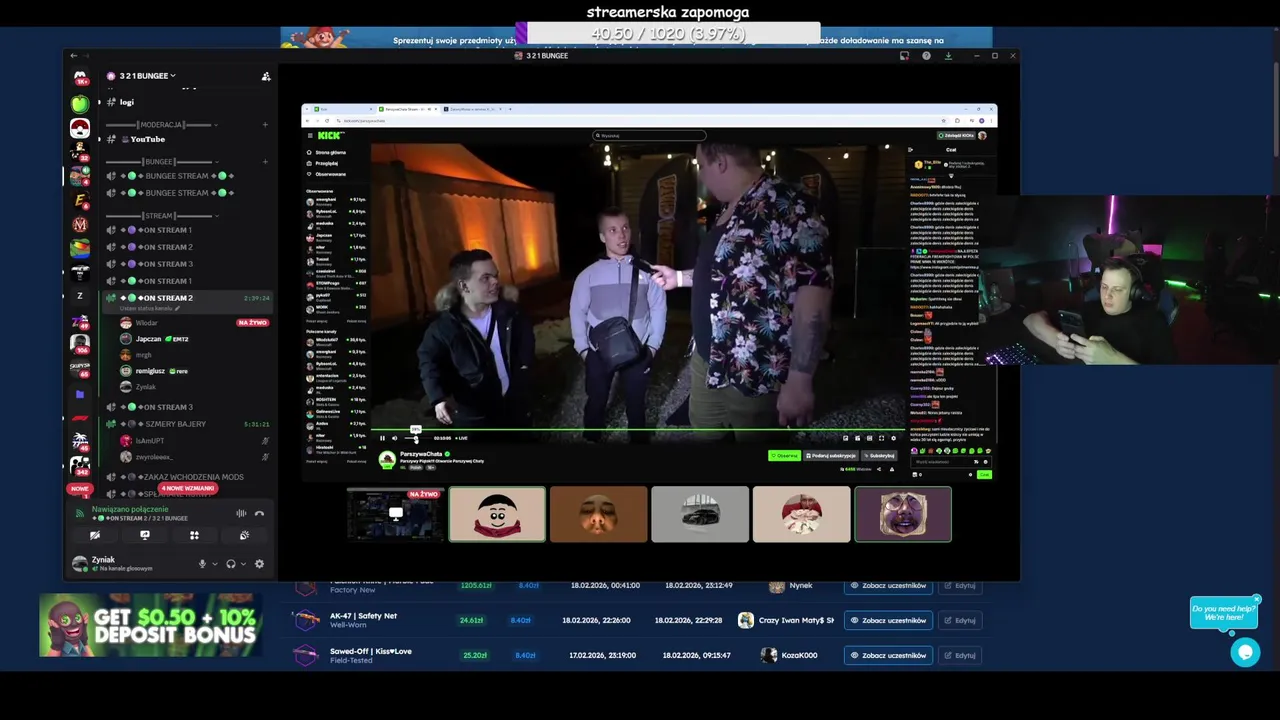Click Zobacz uczestników for Sawed-Off Kiss Love
Image resolution: width=1280 pixels, height=720 pixels.
(888, 655)
